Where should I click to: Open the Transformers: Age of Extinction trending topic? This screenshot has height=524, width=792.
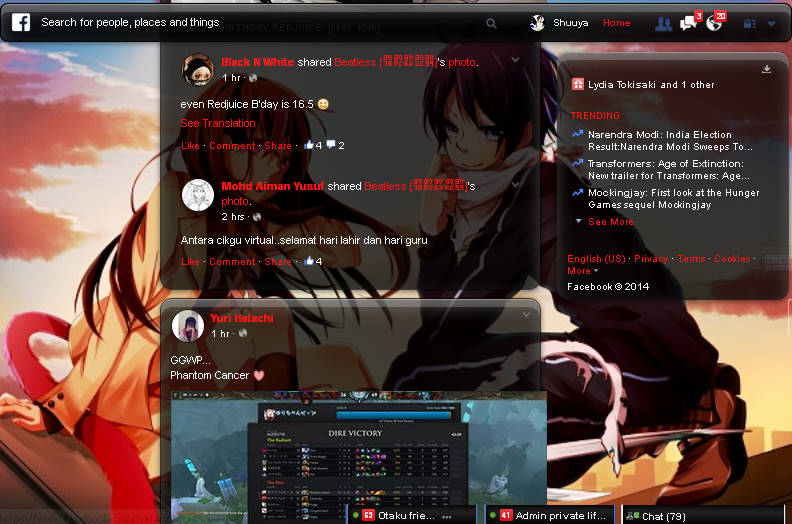click(668, 170)
